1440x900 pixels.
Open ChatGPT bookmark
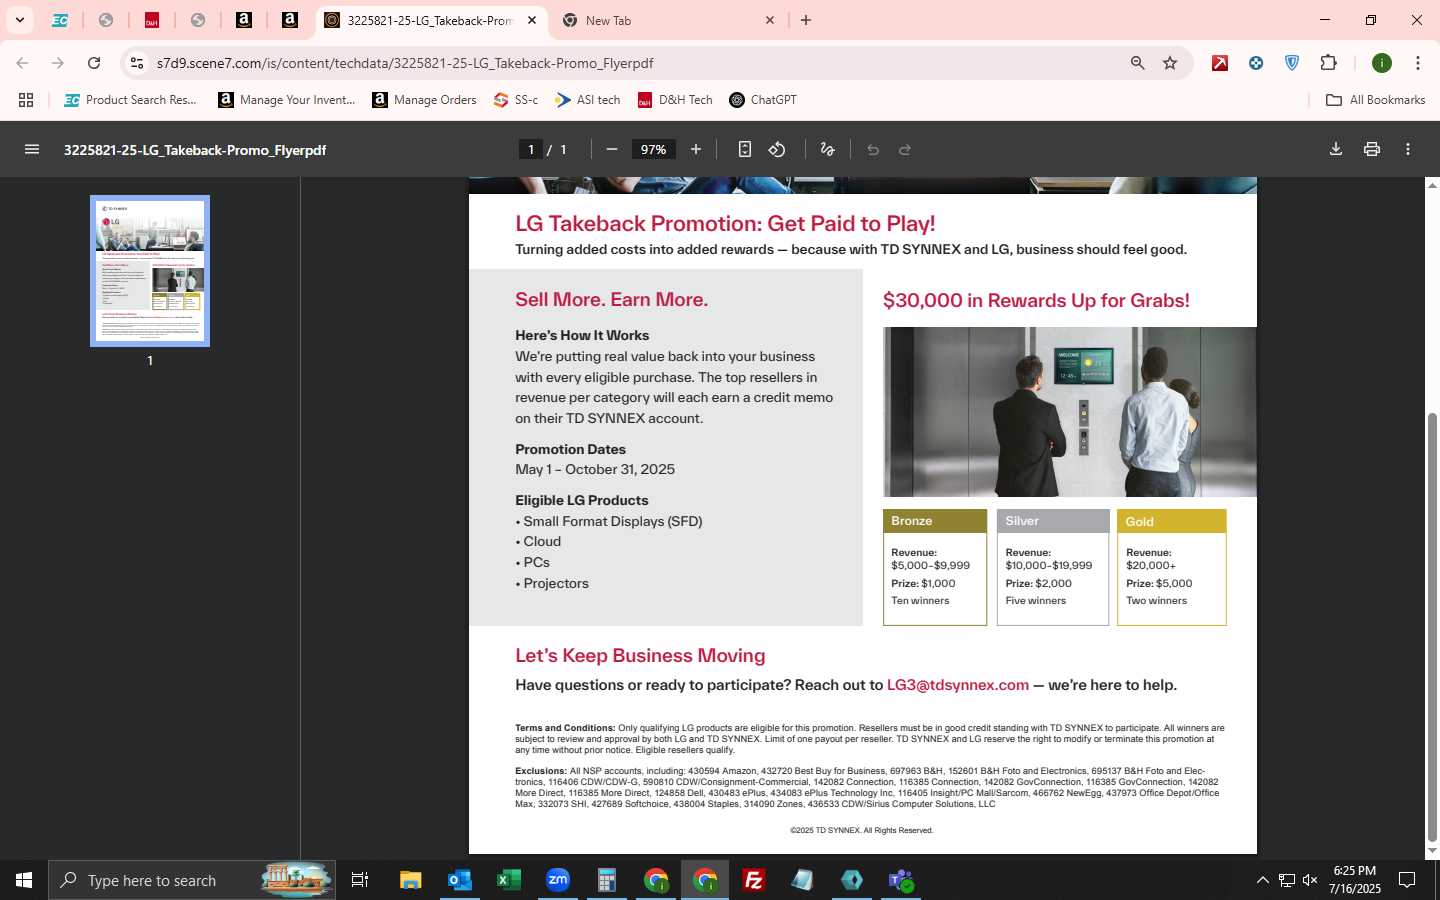click(763, 100)
